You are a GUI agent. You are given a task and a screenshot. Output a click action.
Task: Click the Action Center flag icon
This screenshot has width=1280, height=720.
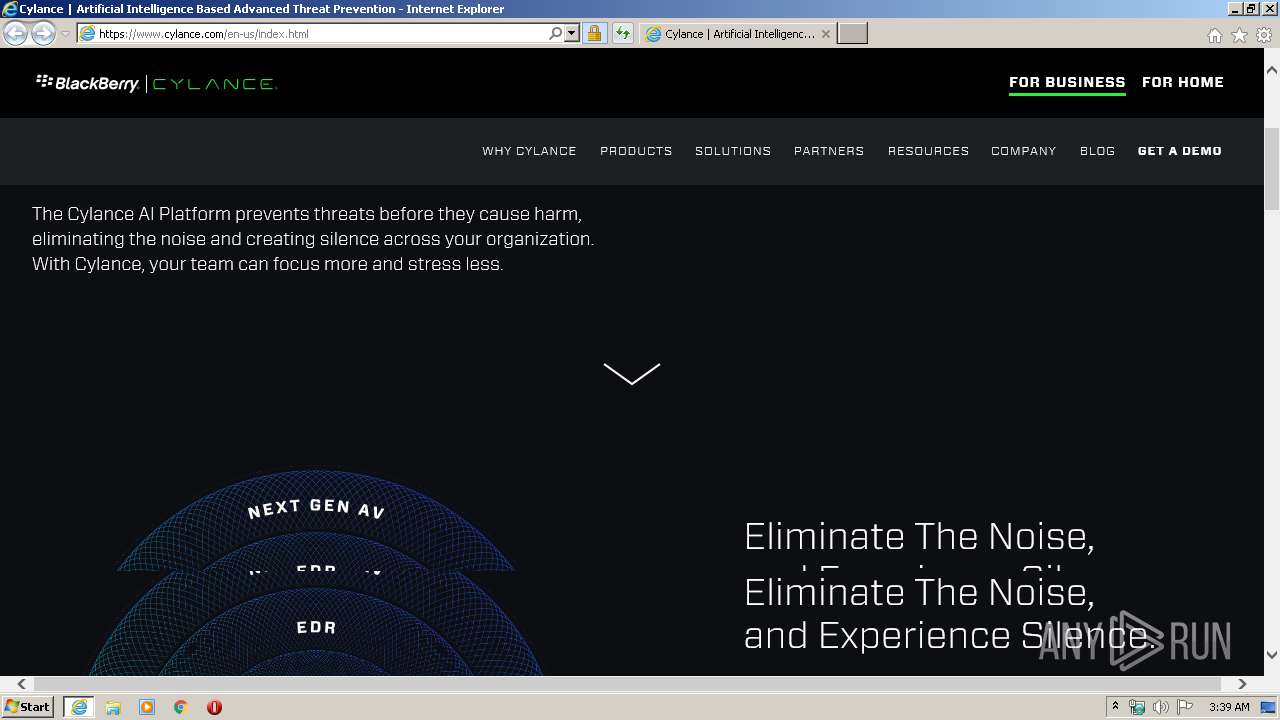1185,707
